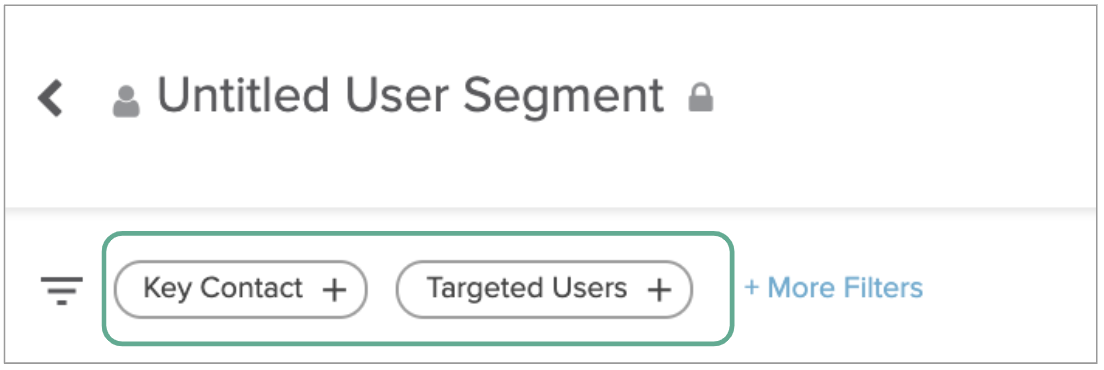This screenshot has width=1104, height=370.
Task: Edit the Untitled User Segment title
Action: point(410,97)
